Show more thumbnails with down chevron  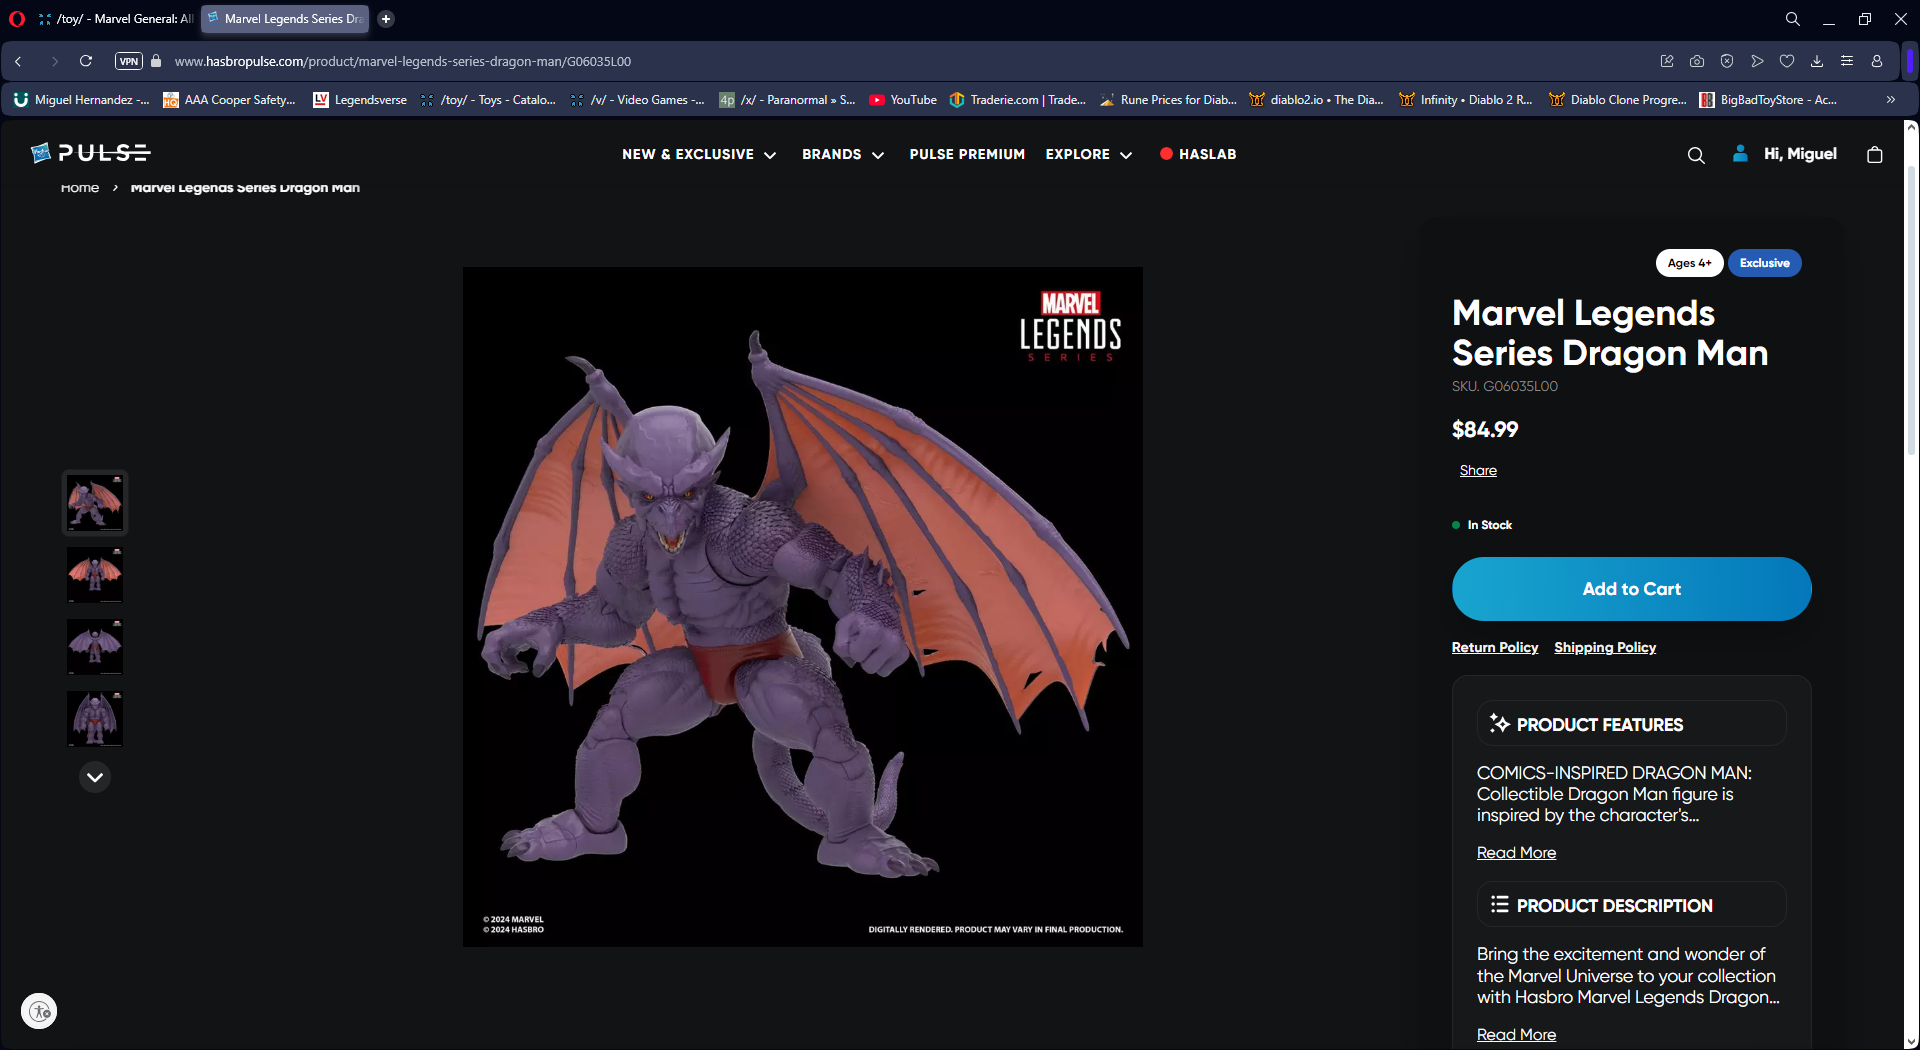click(95, 777)
